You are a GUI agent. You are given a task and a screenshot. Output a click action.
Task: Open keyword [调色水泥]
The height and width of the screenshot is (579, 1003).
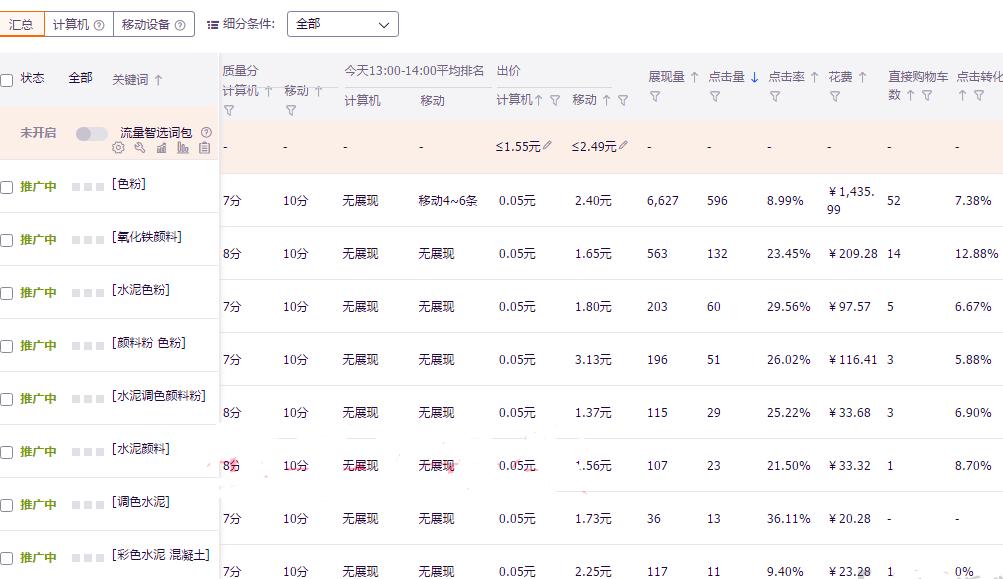tap(141, 502)
